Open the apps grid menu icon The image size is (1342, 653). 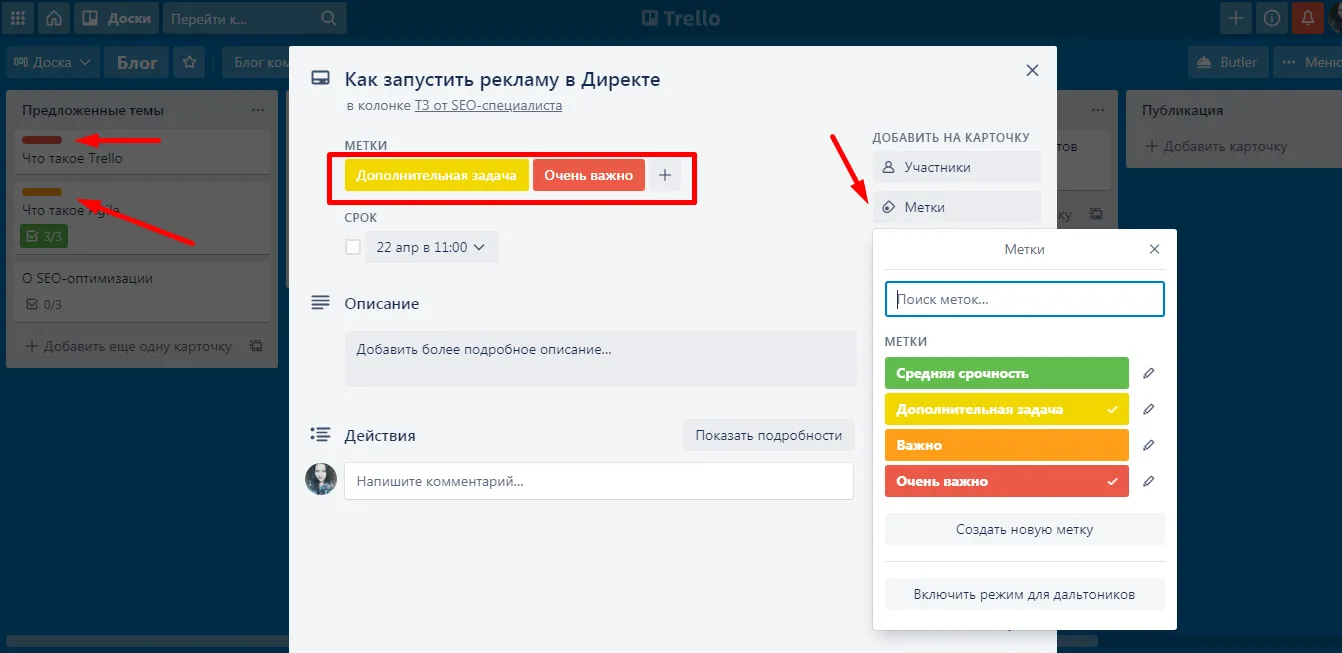tap(19, 18)
